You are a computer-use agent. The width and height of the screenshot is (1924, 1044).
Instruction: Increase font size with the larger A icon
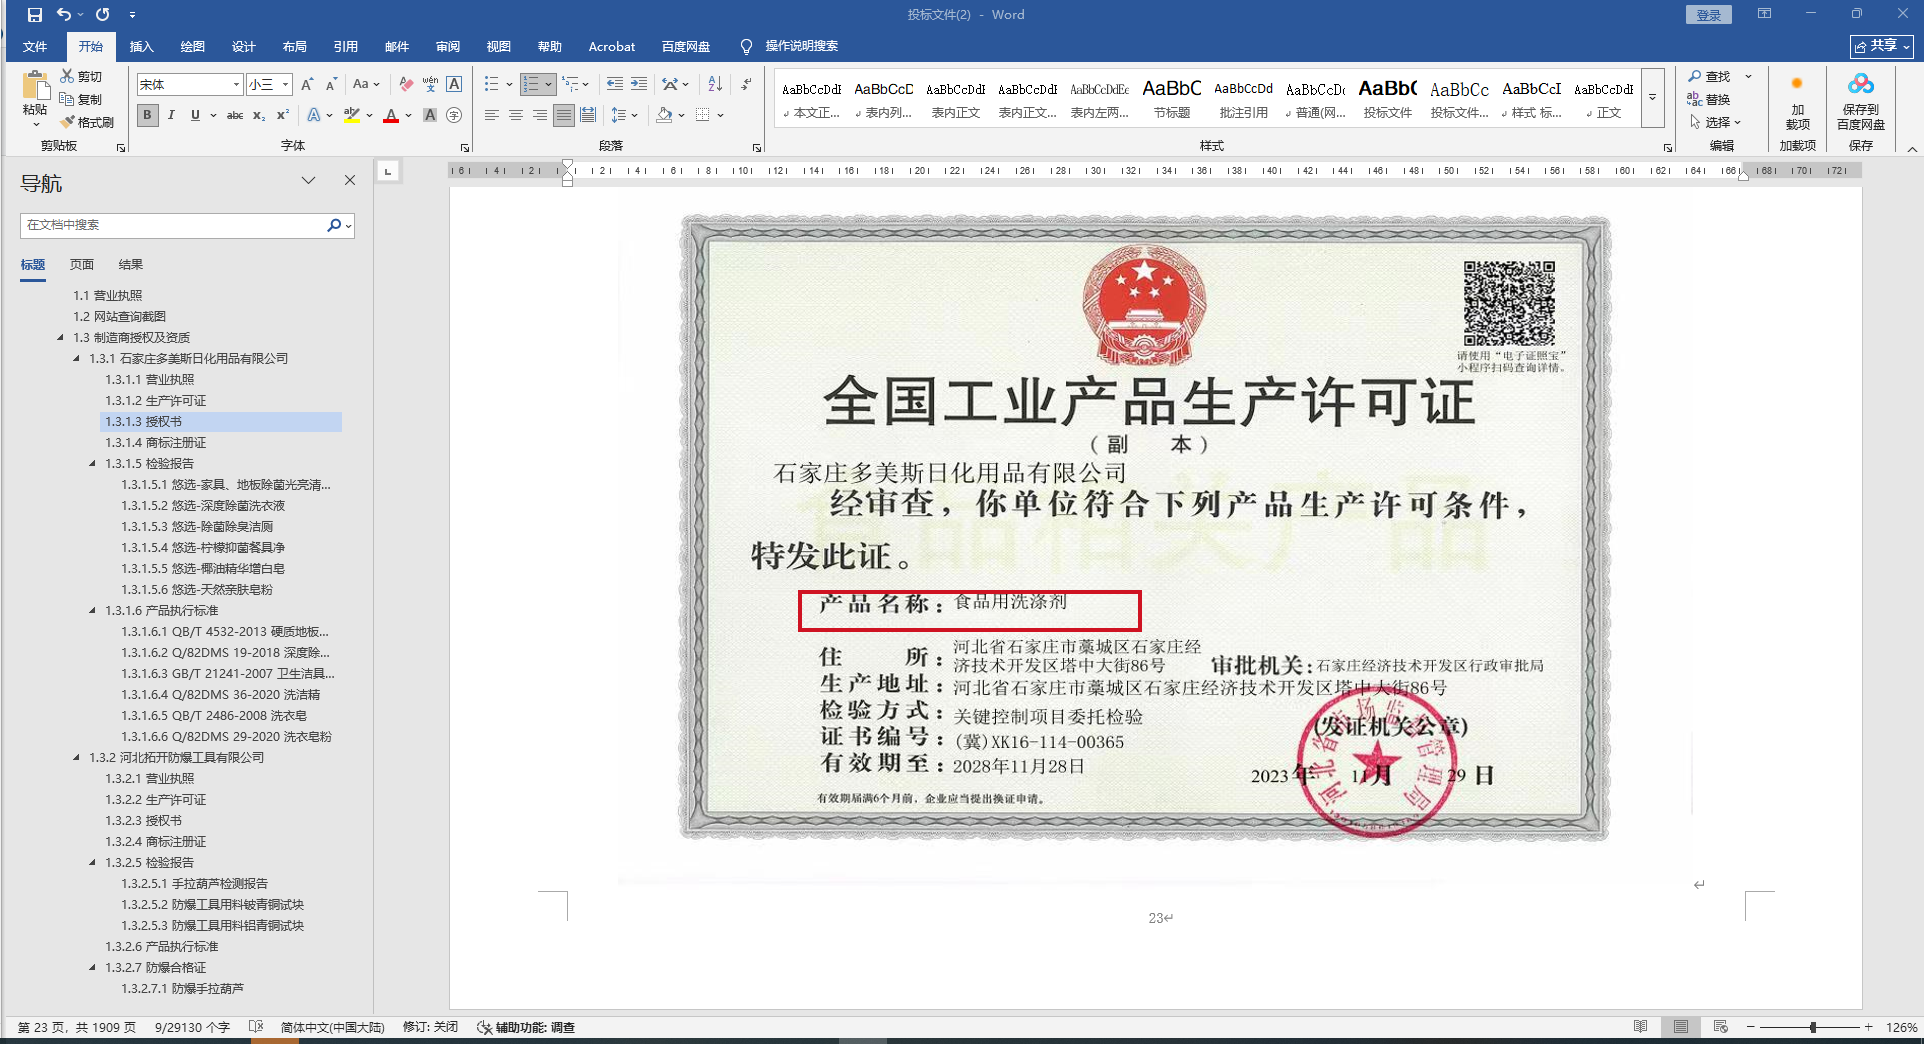pos(307,85)
